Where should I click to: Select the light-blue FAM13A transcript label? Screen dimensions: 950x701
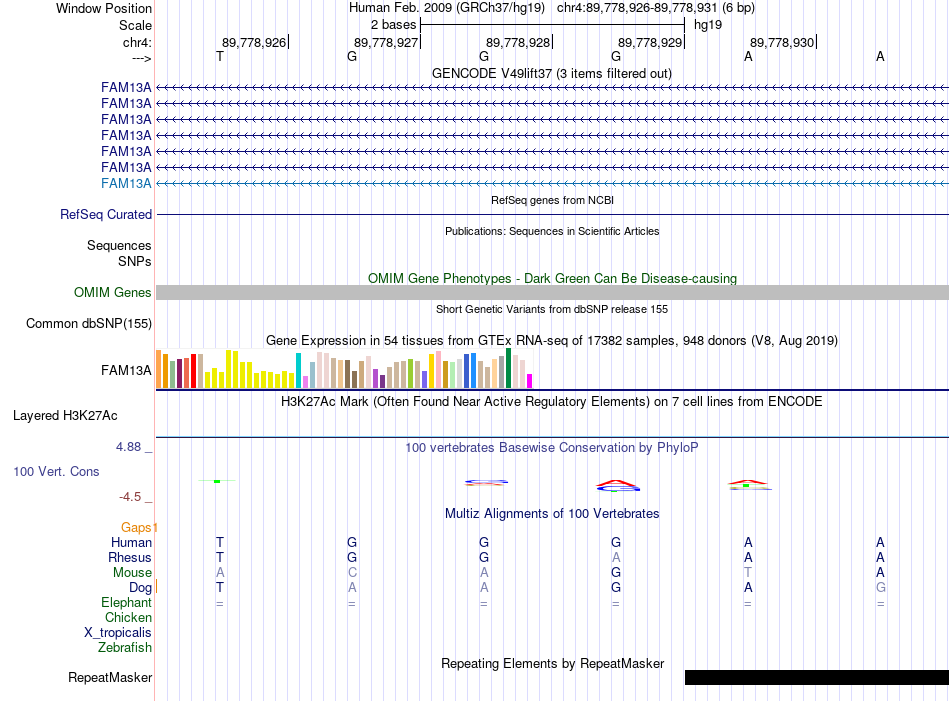pos(126,184)
